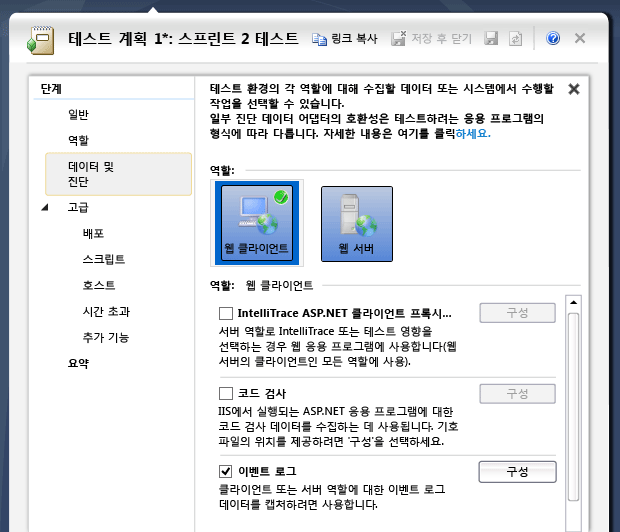Open 배포 under advanced
Screen dimensions: 620x532
pos(93,233)
